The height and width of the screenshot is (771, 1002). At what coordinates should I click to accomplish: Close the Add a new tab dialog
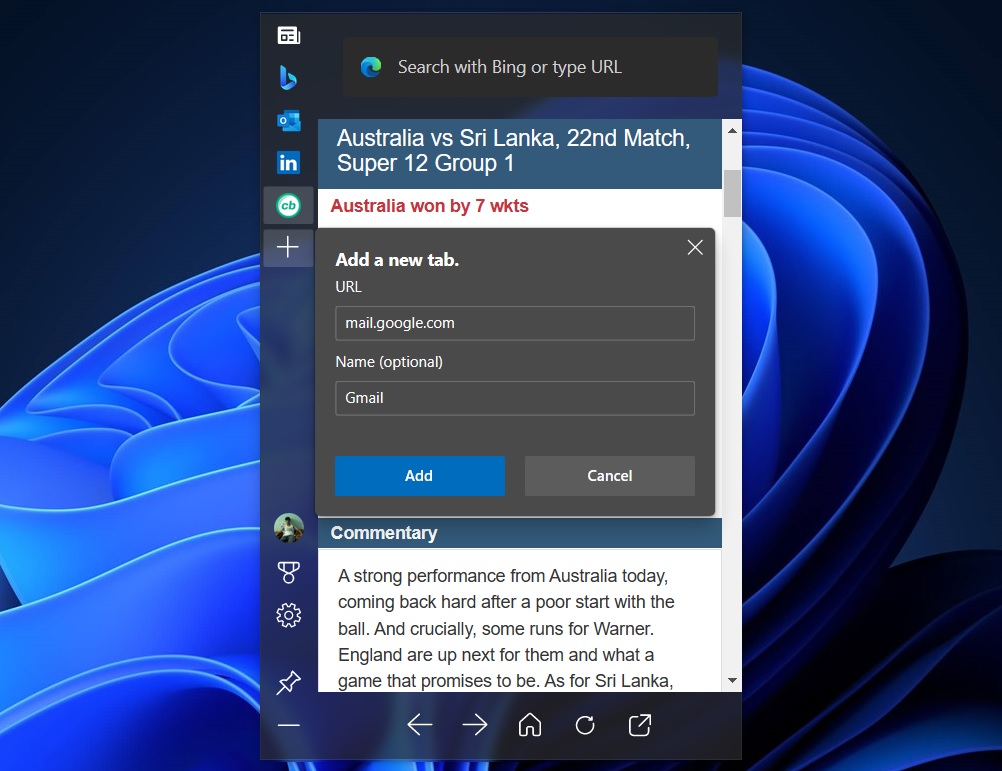[x=695, y=247]
